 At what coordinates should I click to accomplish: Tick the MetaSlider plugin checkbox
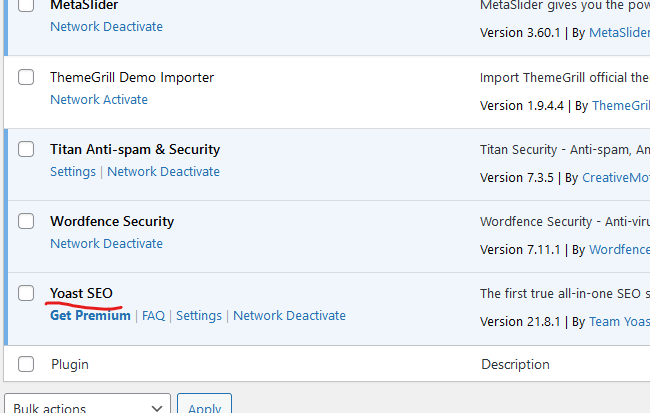[x=26, y=5]
